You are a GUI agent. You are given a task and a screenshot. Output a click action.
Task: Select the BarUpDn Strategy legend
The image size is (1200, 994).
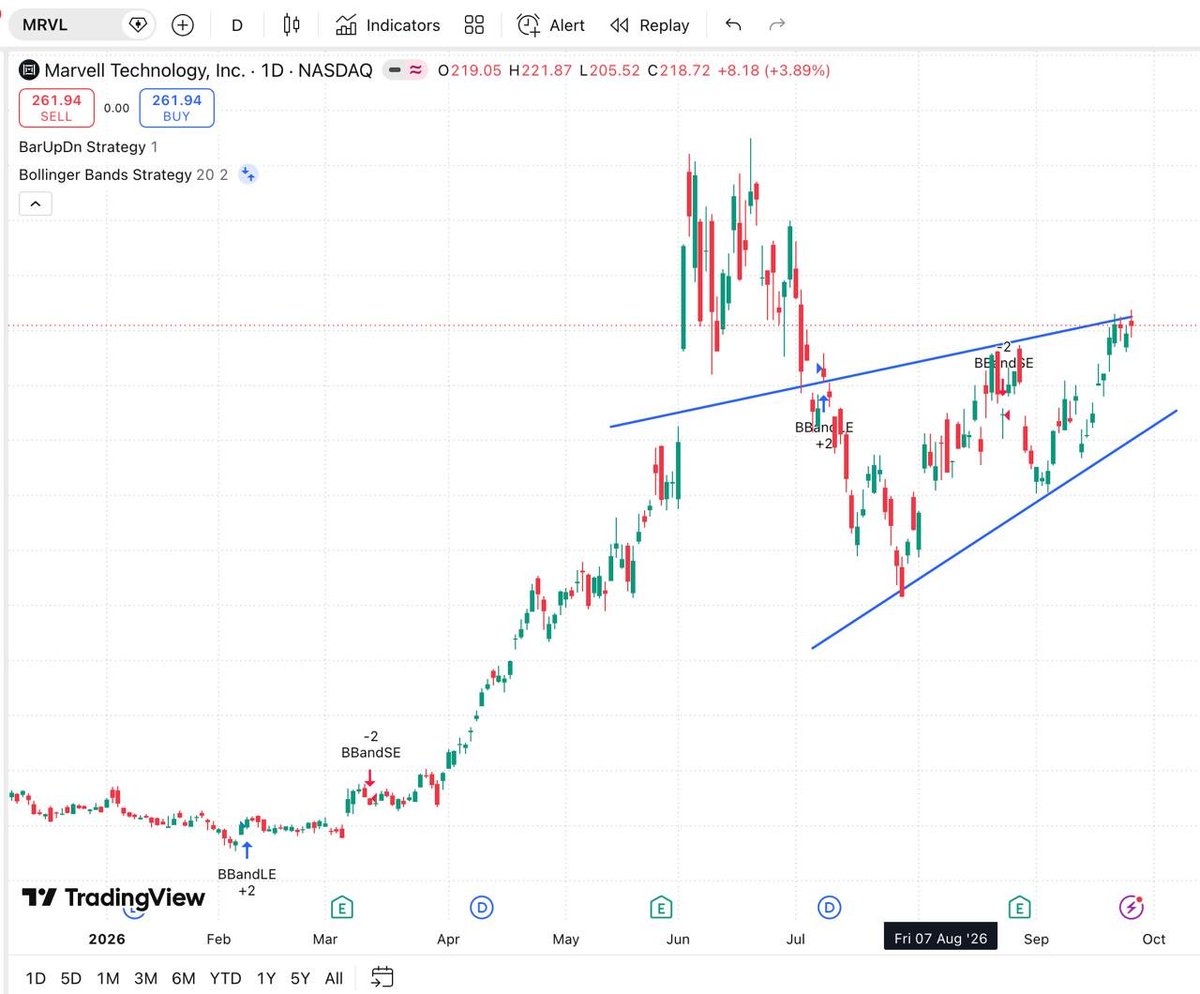pyautogui.click(x=88, y=147)
